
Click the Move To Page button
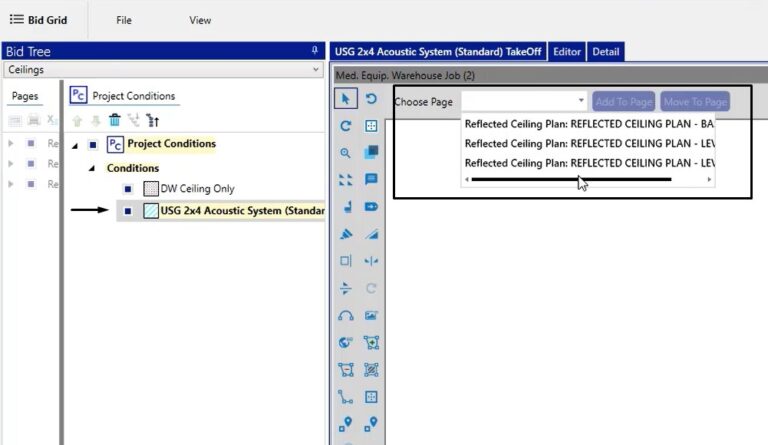click(x=695, y=102)
